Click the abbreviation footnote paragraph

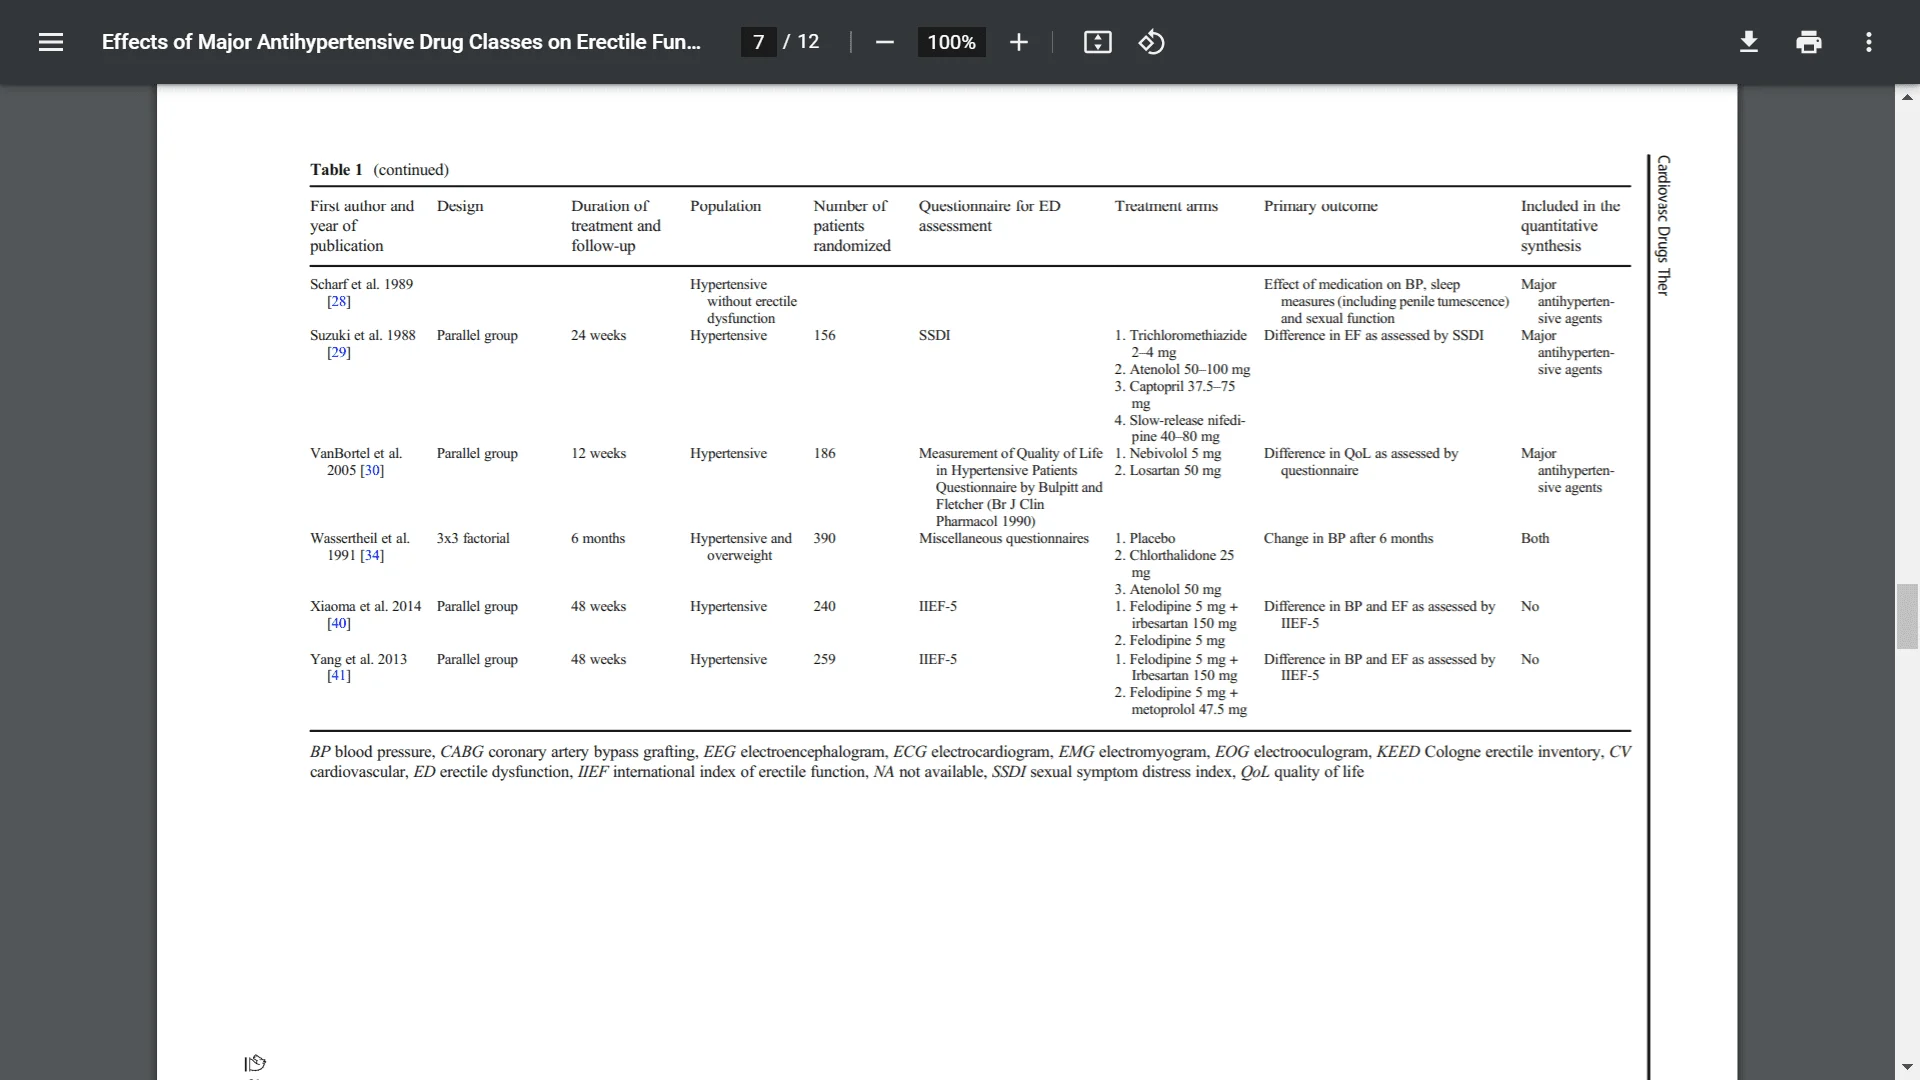tap(970, 762)
